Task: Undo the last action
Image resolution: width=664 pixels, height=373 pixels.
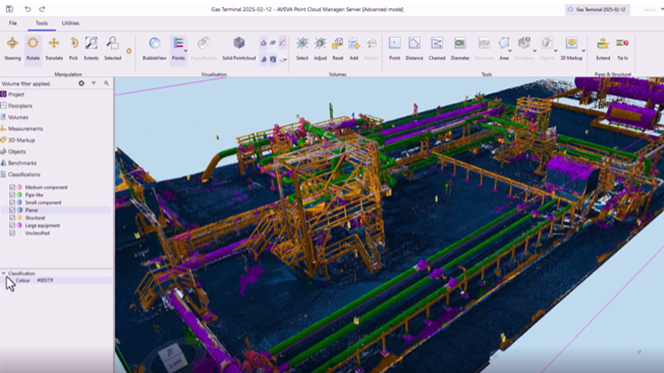Action: [28, 9]
